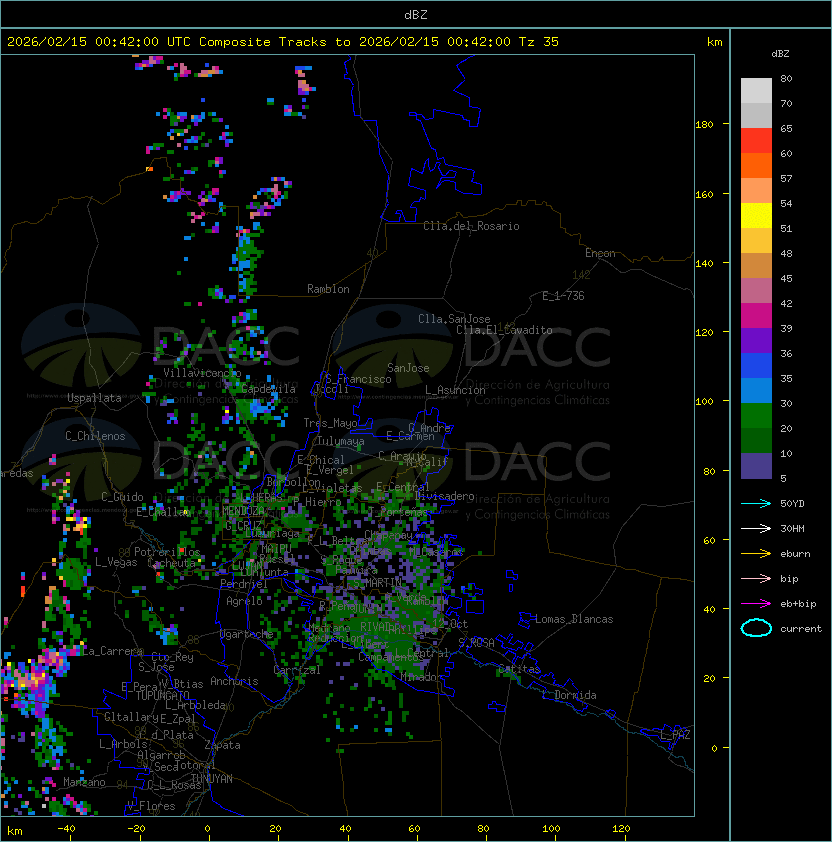The height and width of the screenshot is (842, 832).
Task: Click the 'Clla.del_Rosario' map label
Action: pos(471,226)
